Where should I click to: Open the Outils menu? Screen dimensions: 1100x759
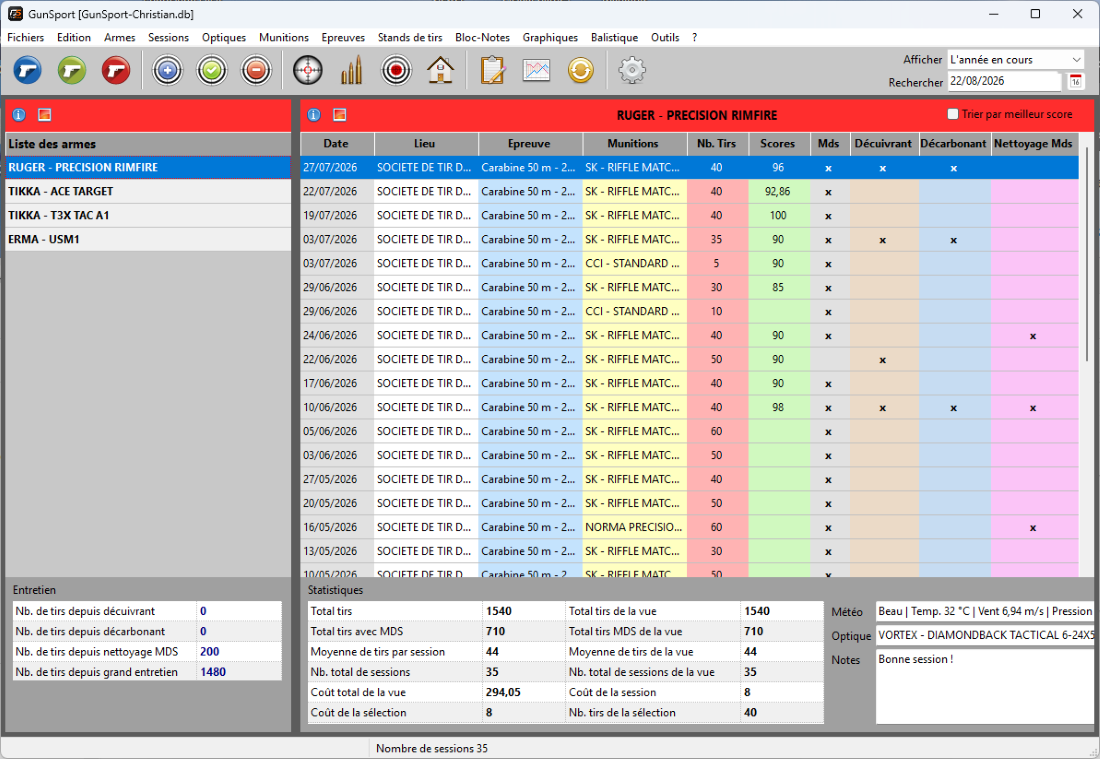click(664, 37)
